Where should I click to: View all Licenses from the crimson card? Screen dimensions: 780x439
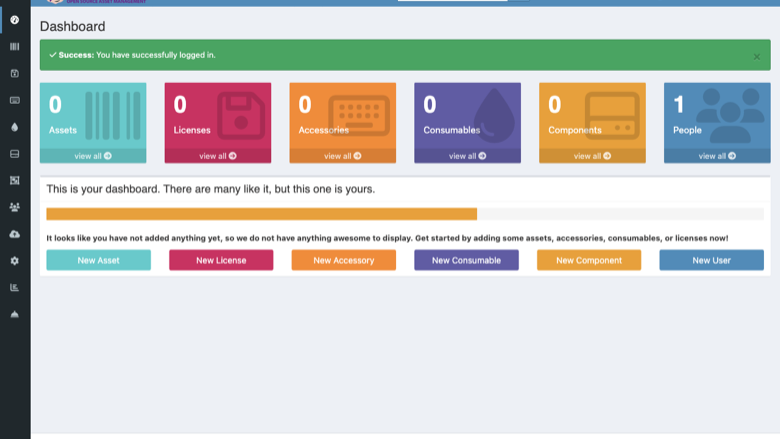coord(218,156)
